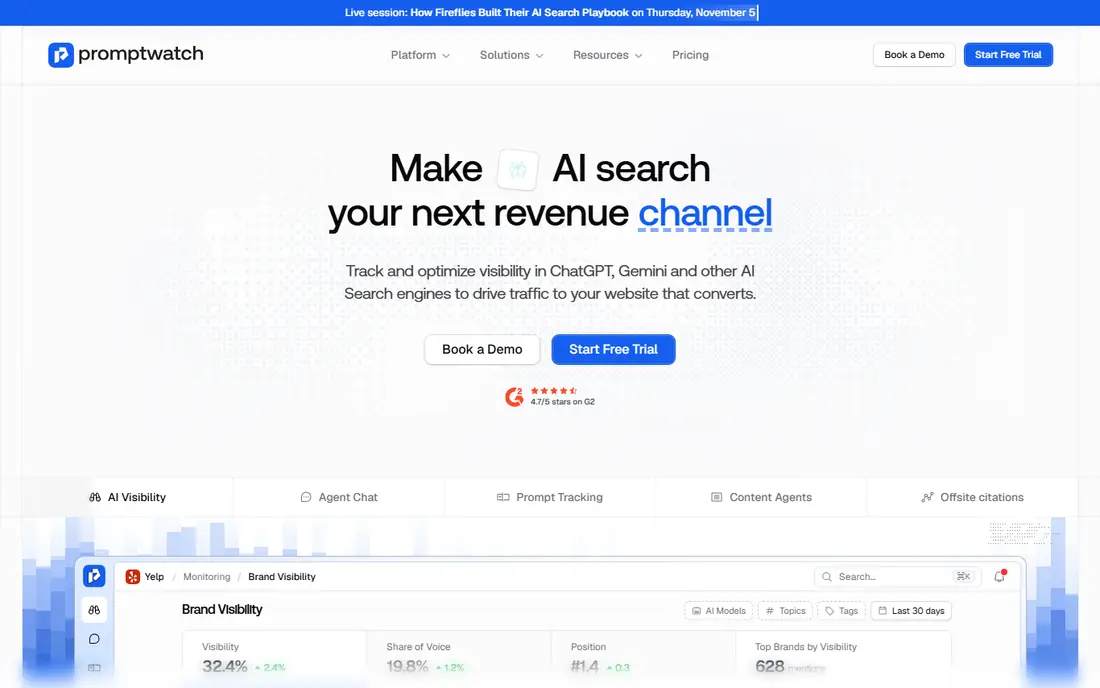Image resolution: width=1100 pixels, height=688 pixels.
Task: Open the Last 30 days date filter
Action: (x=911, y=611)
